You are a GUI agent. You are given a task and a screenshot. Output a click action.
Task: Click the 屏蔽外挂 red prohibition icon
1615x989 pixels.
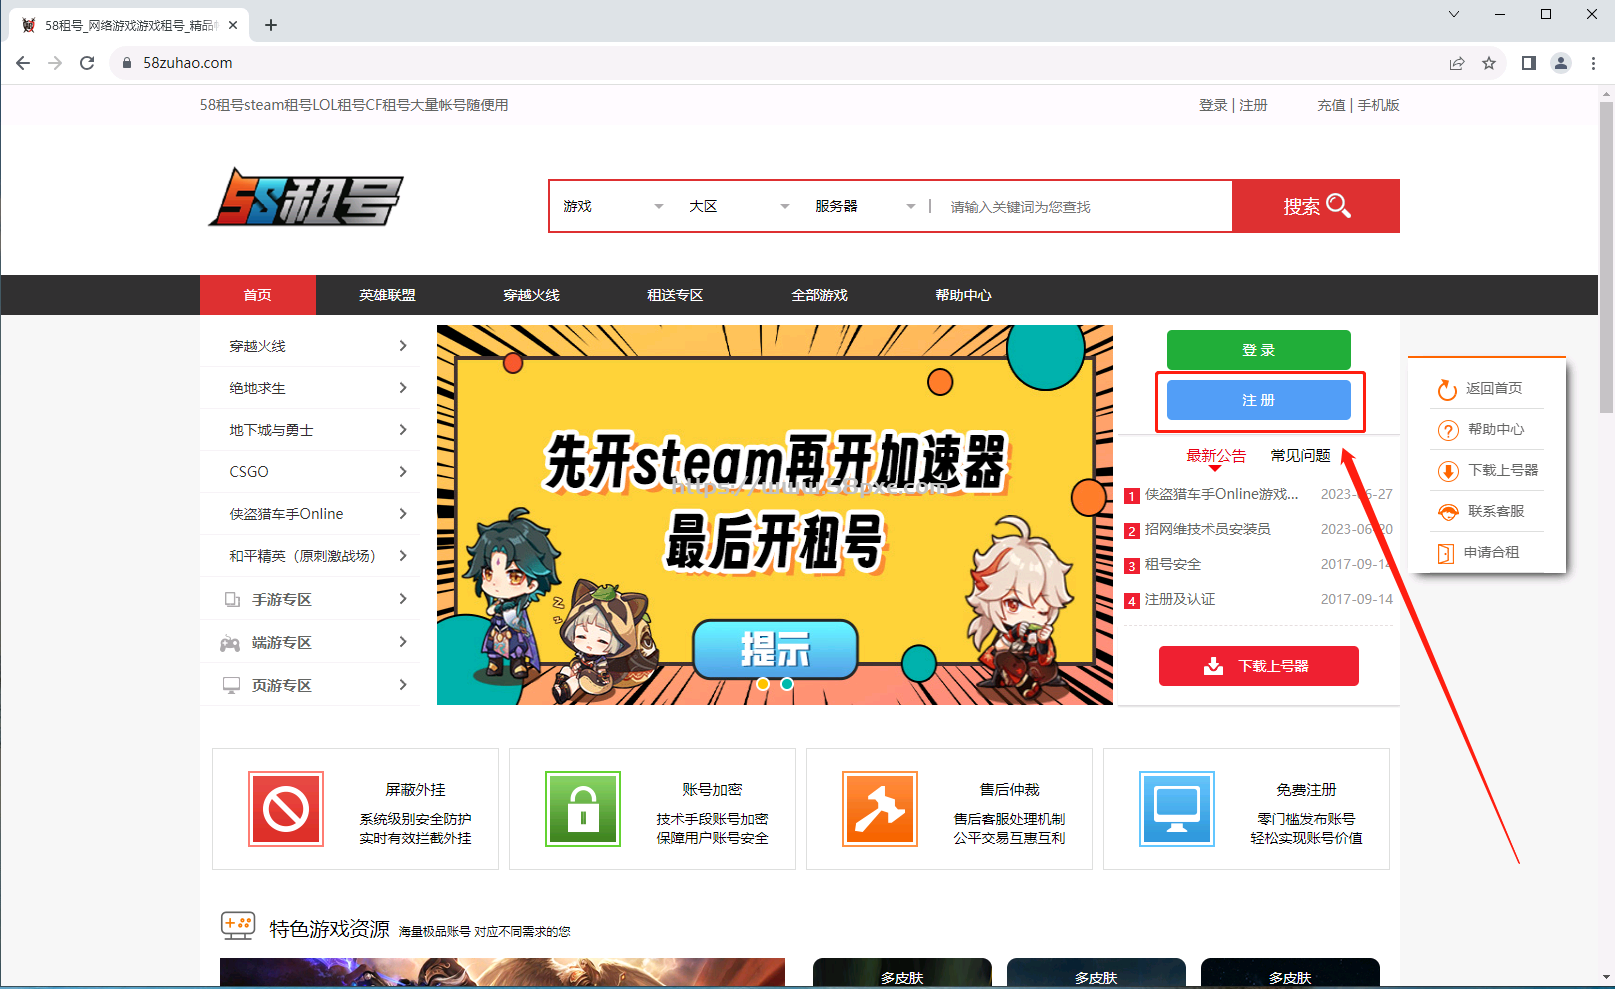[286, 809]
